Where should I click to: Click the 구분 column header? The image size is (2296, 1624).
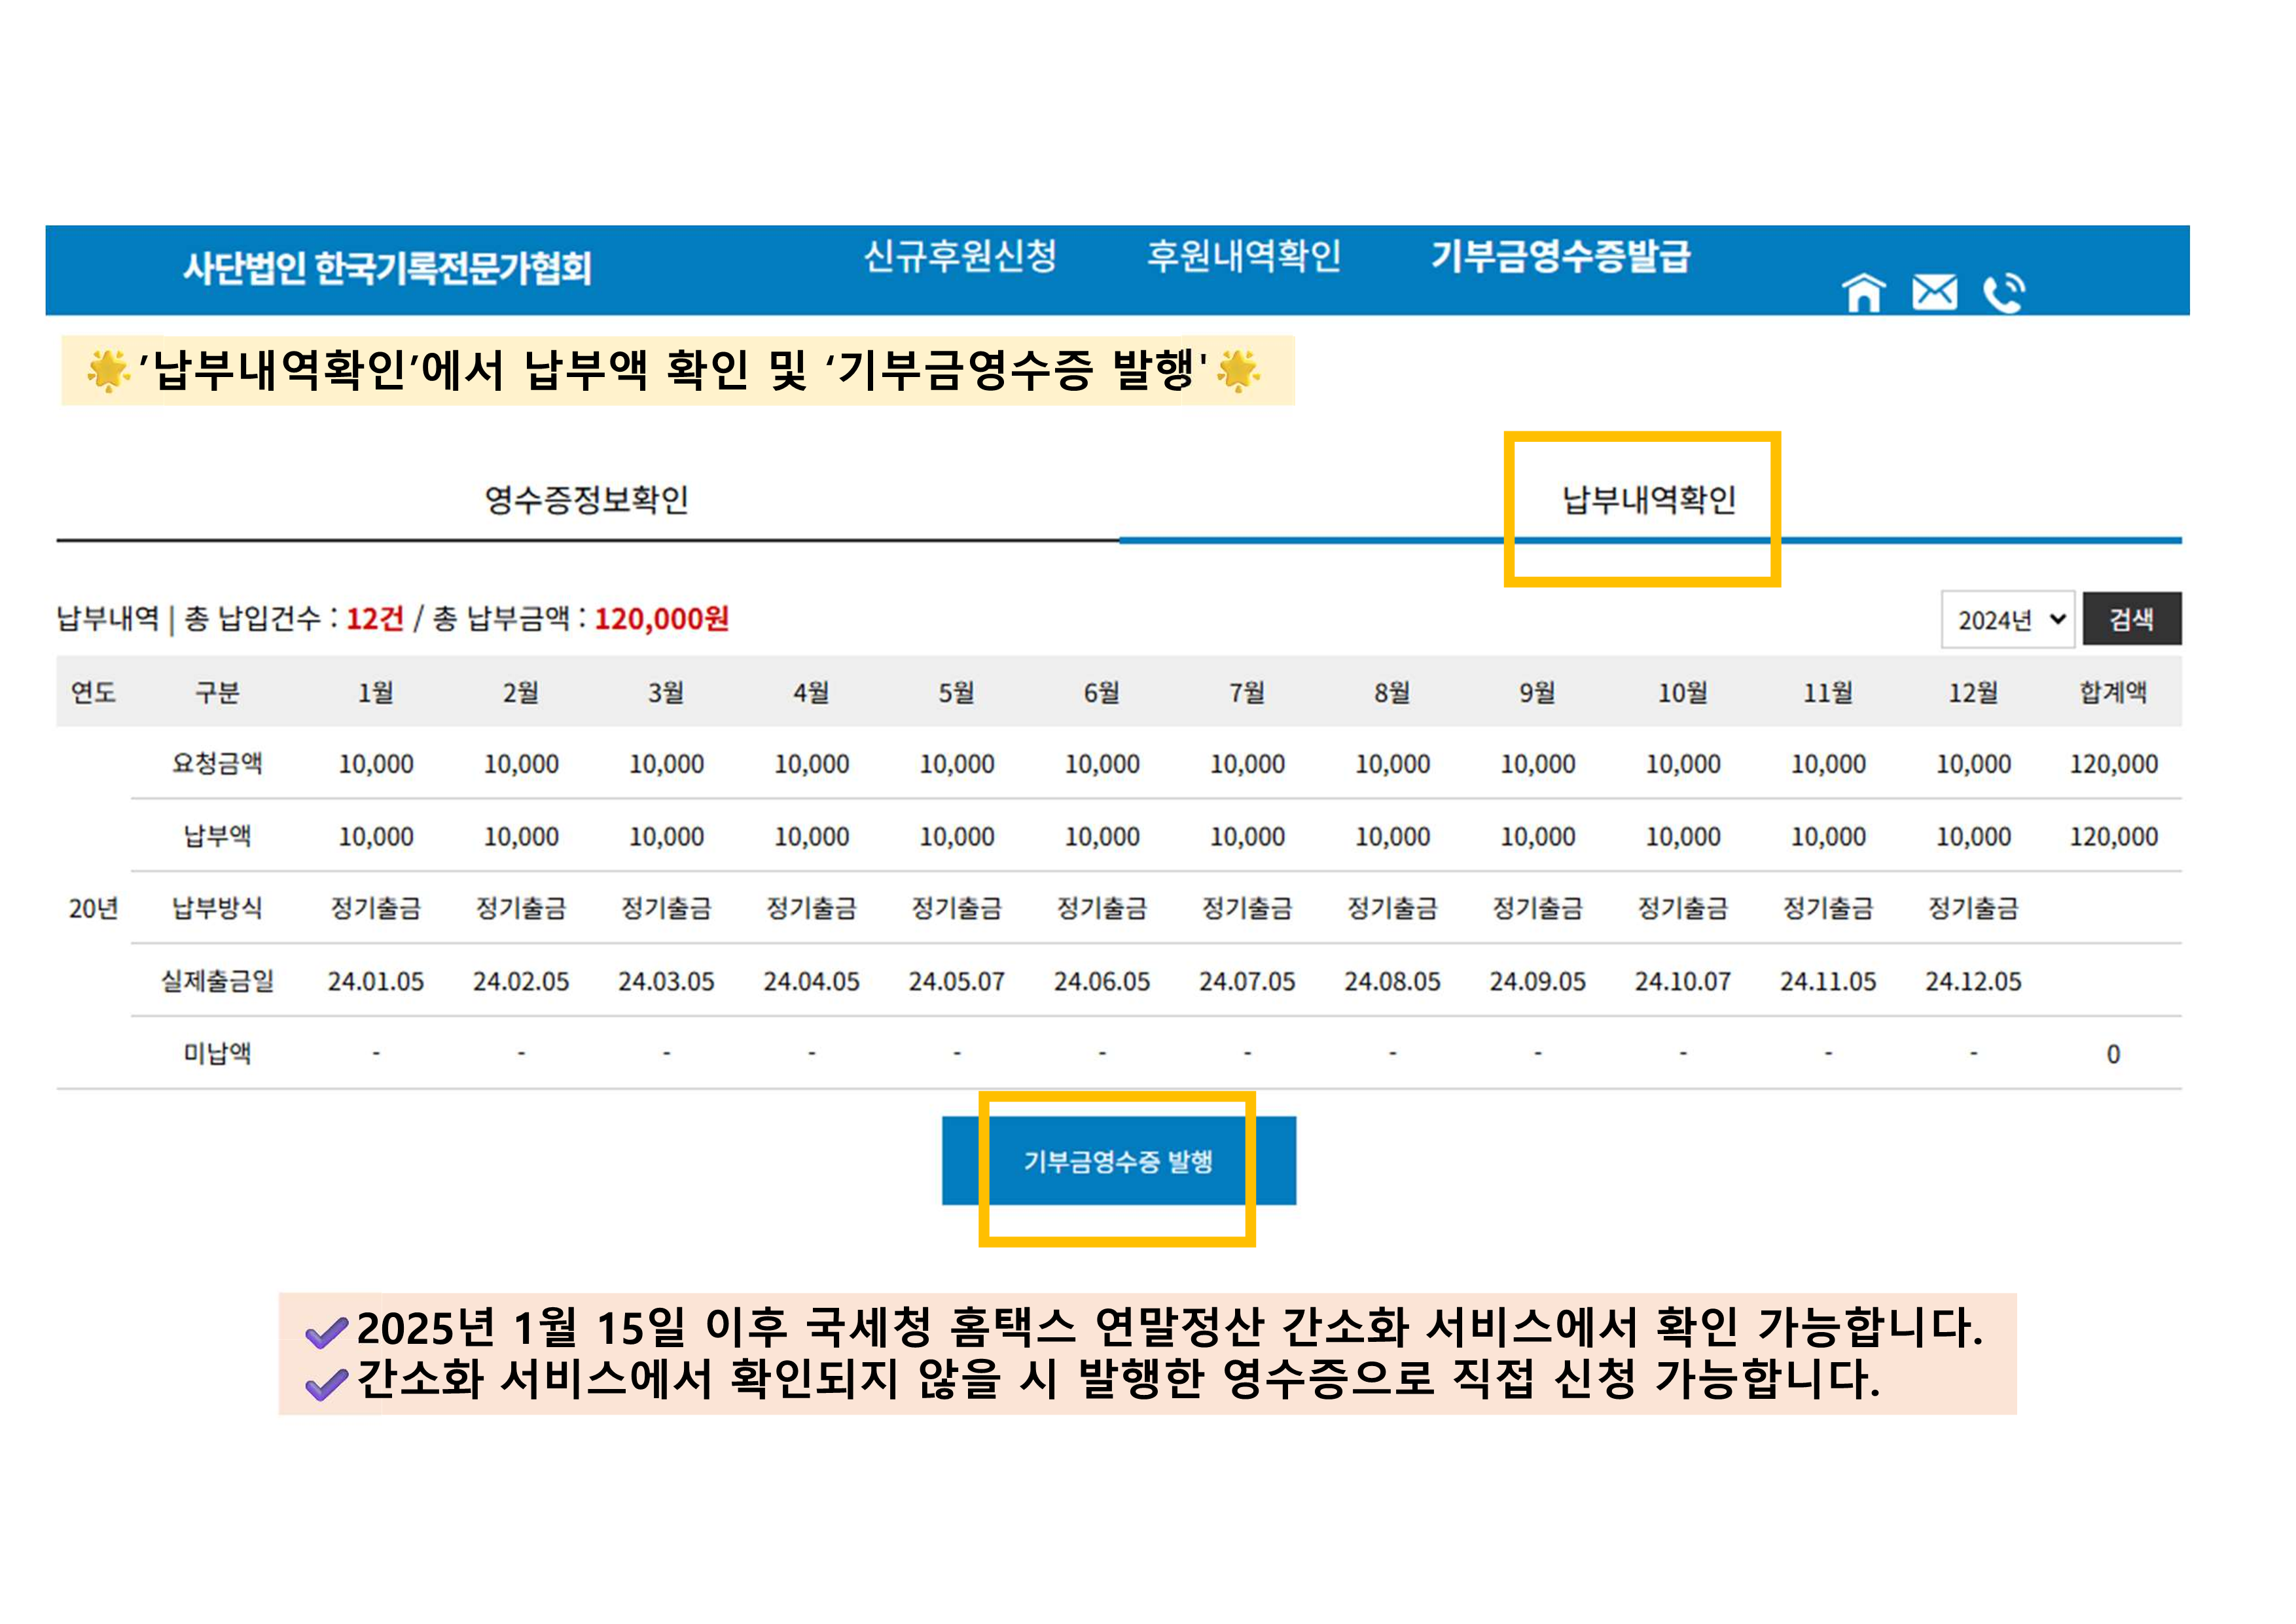pyautogui.click(x=217, y=692)
